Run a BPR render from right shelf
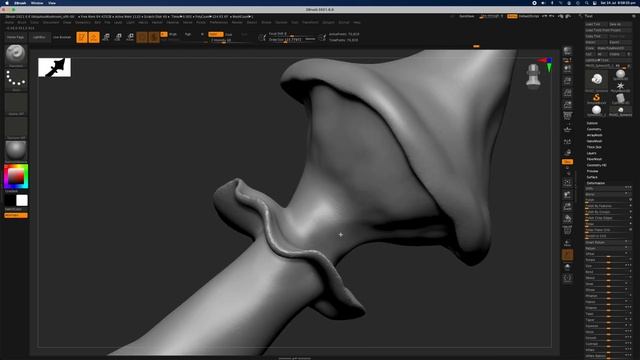The image size is (640, 360). coord(567,51)
